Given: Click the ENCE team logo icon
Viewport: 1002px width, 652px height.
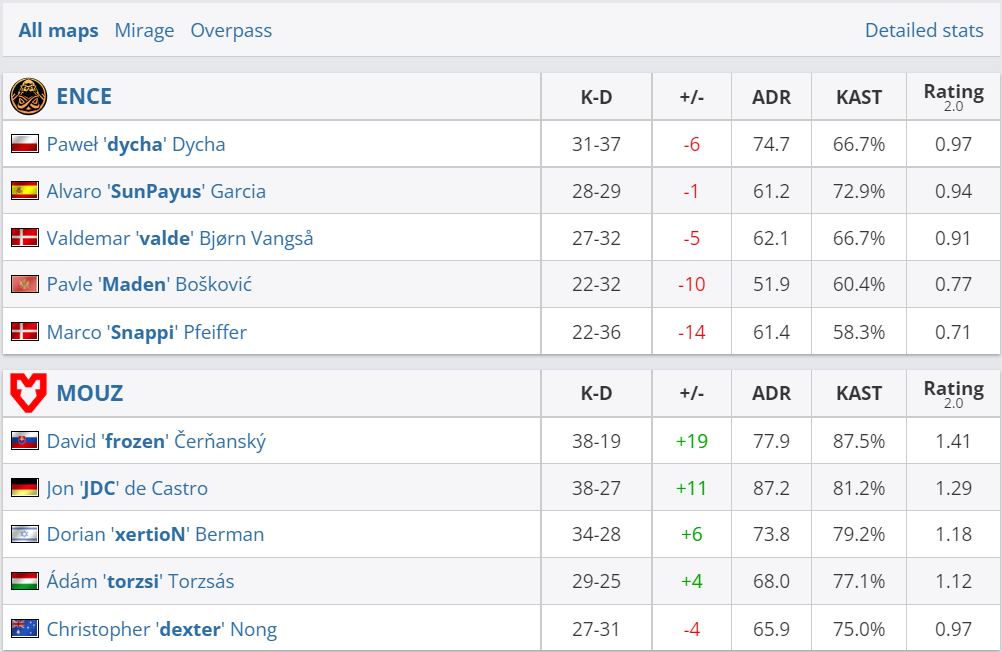Looking at the screenshot, I should (x=28, y=97).
